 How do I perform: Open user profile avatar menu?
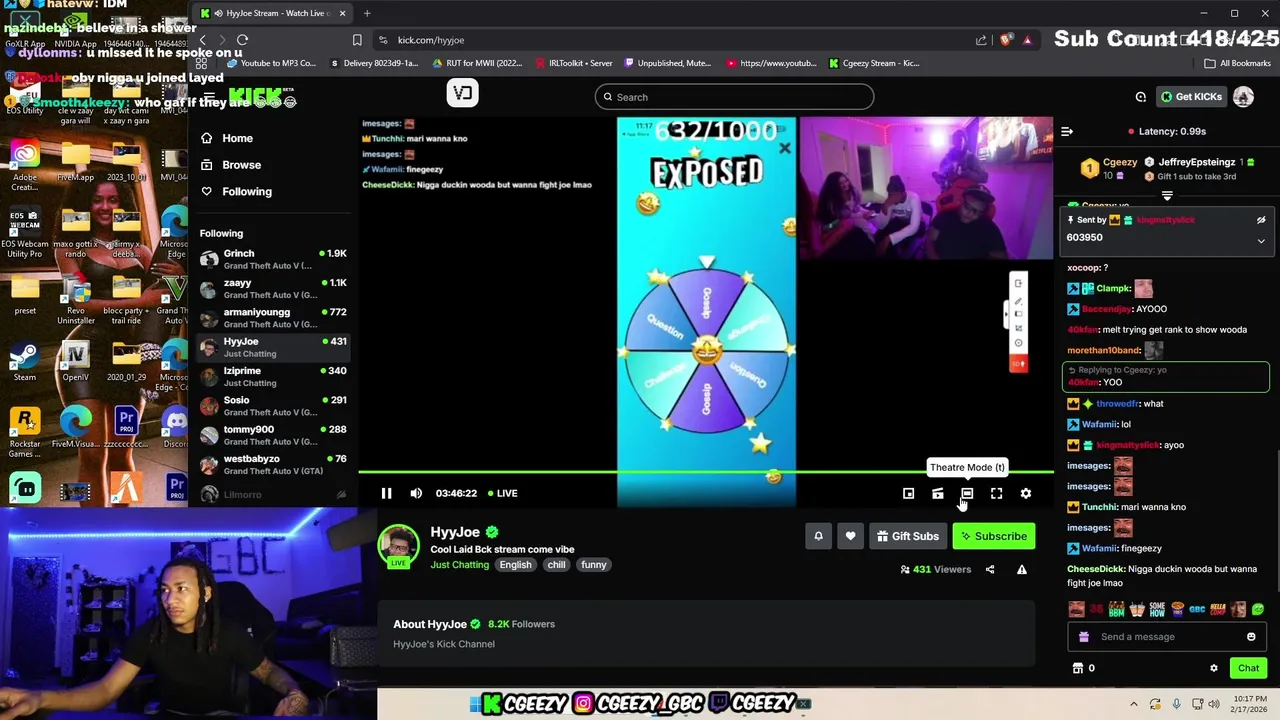pyautogui.click(x=1243, y=97)
